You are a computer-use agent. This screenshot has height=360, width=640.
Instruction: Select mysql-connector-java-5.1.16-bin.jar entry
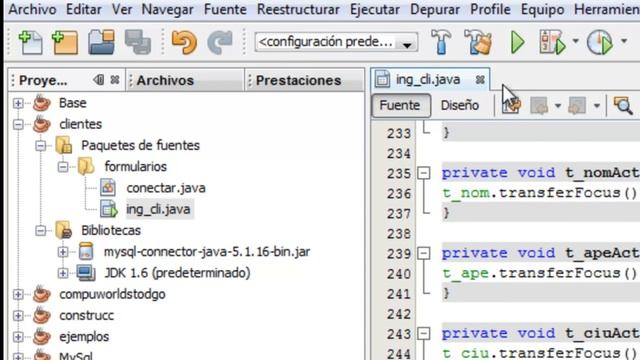point(207,251)
